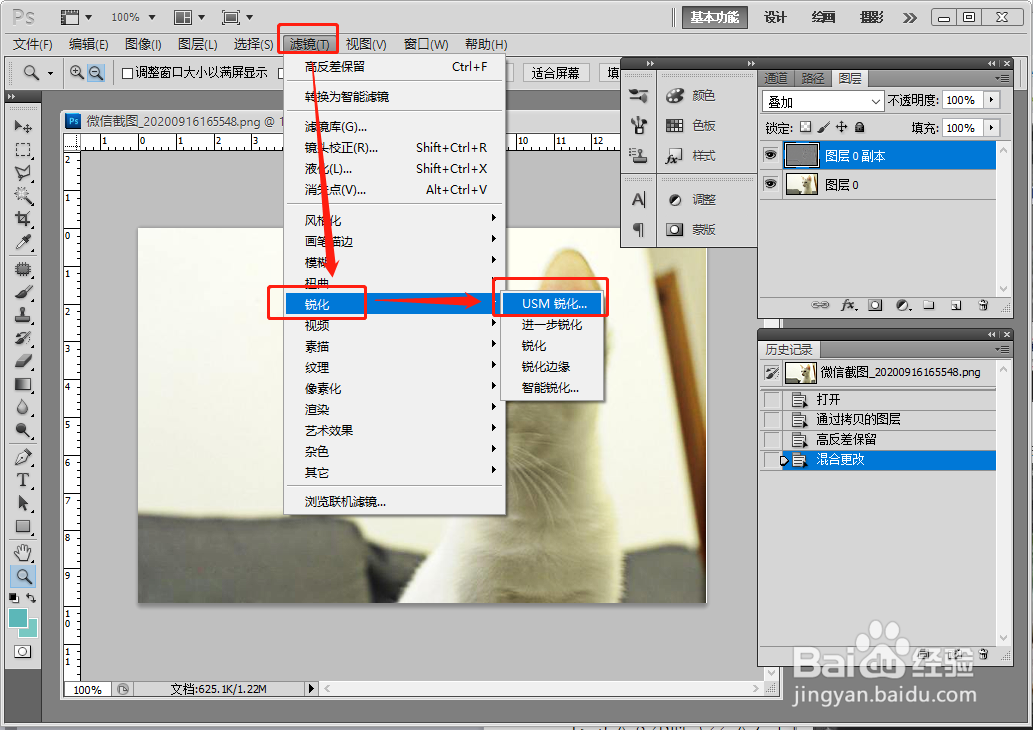The image size is (1033, 730).
Task: Select the Path Selection tool
Action: click(x=23, y=503)
